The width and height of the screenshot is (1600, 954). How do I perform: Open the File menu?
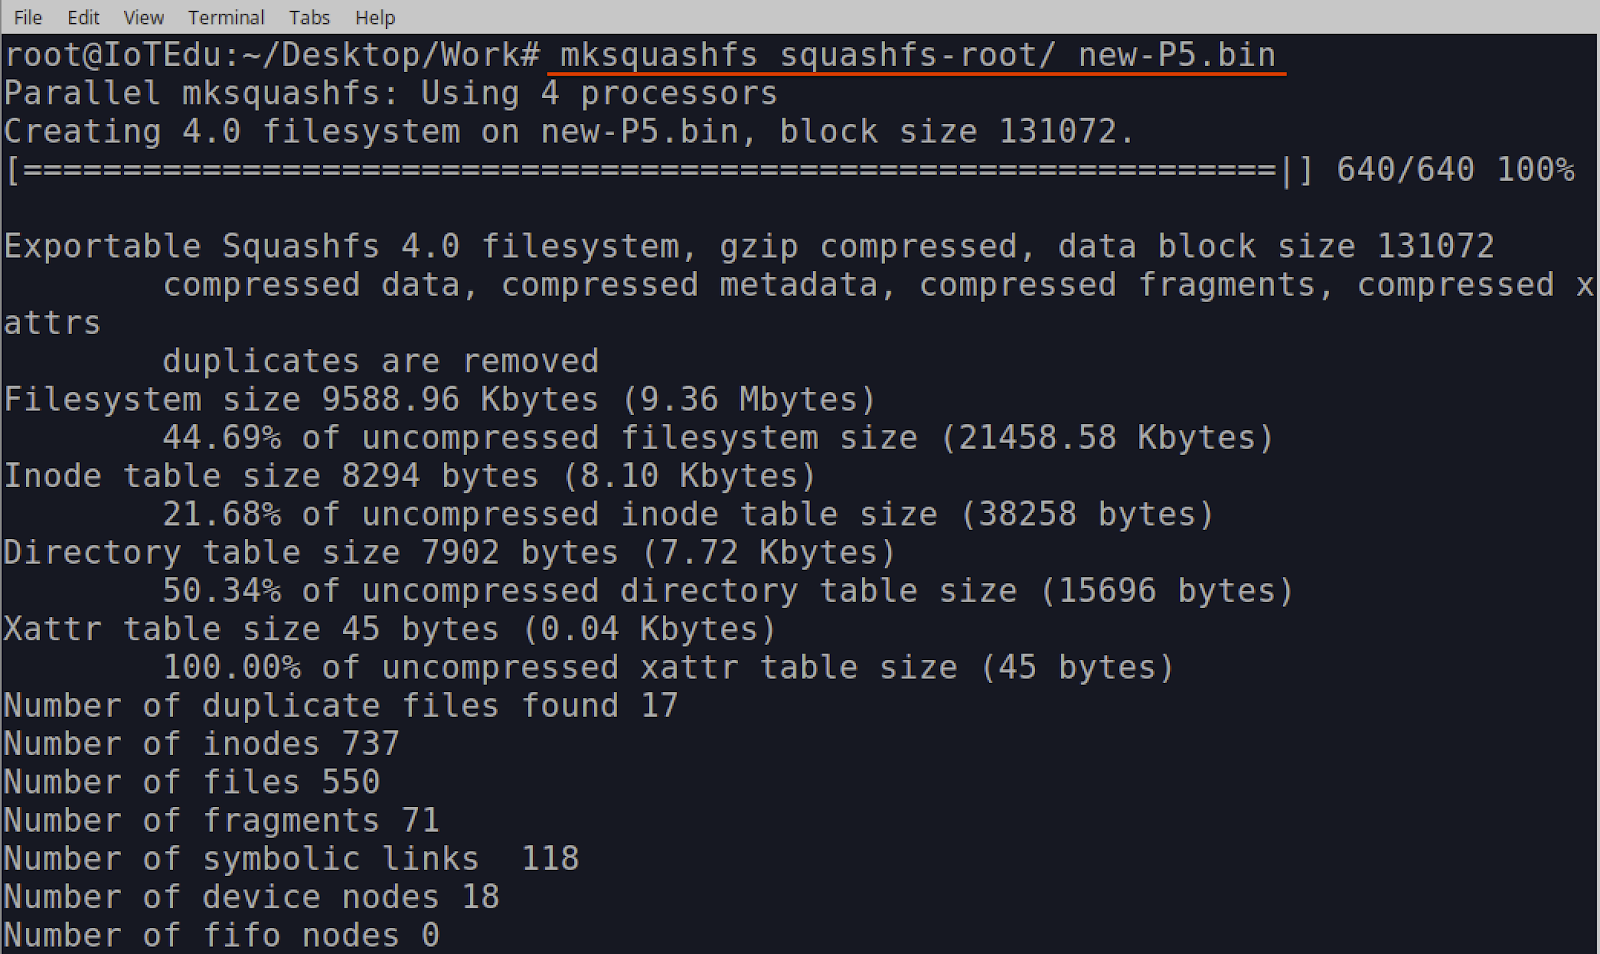28,17
